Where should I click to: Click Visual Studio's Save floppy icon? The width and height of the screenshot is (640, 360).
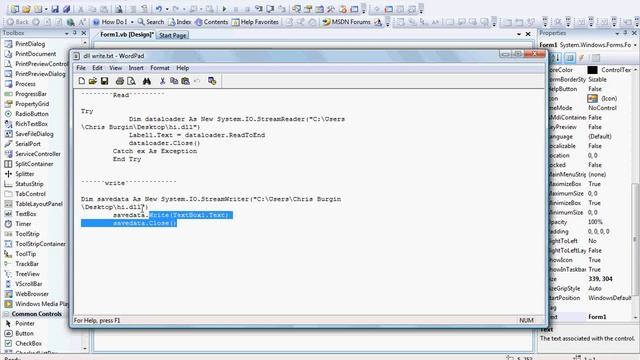tap(55, 9)
